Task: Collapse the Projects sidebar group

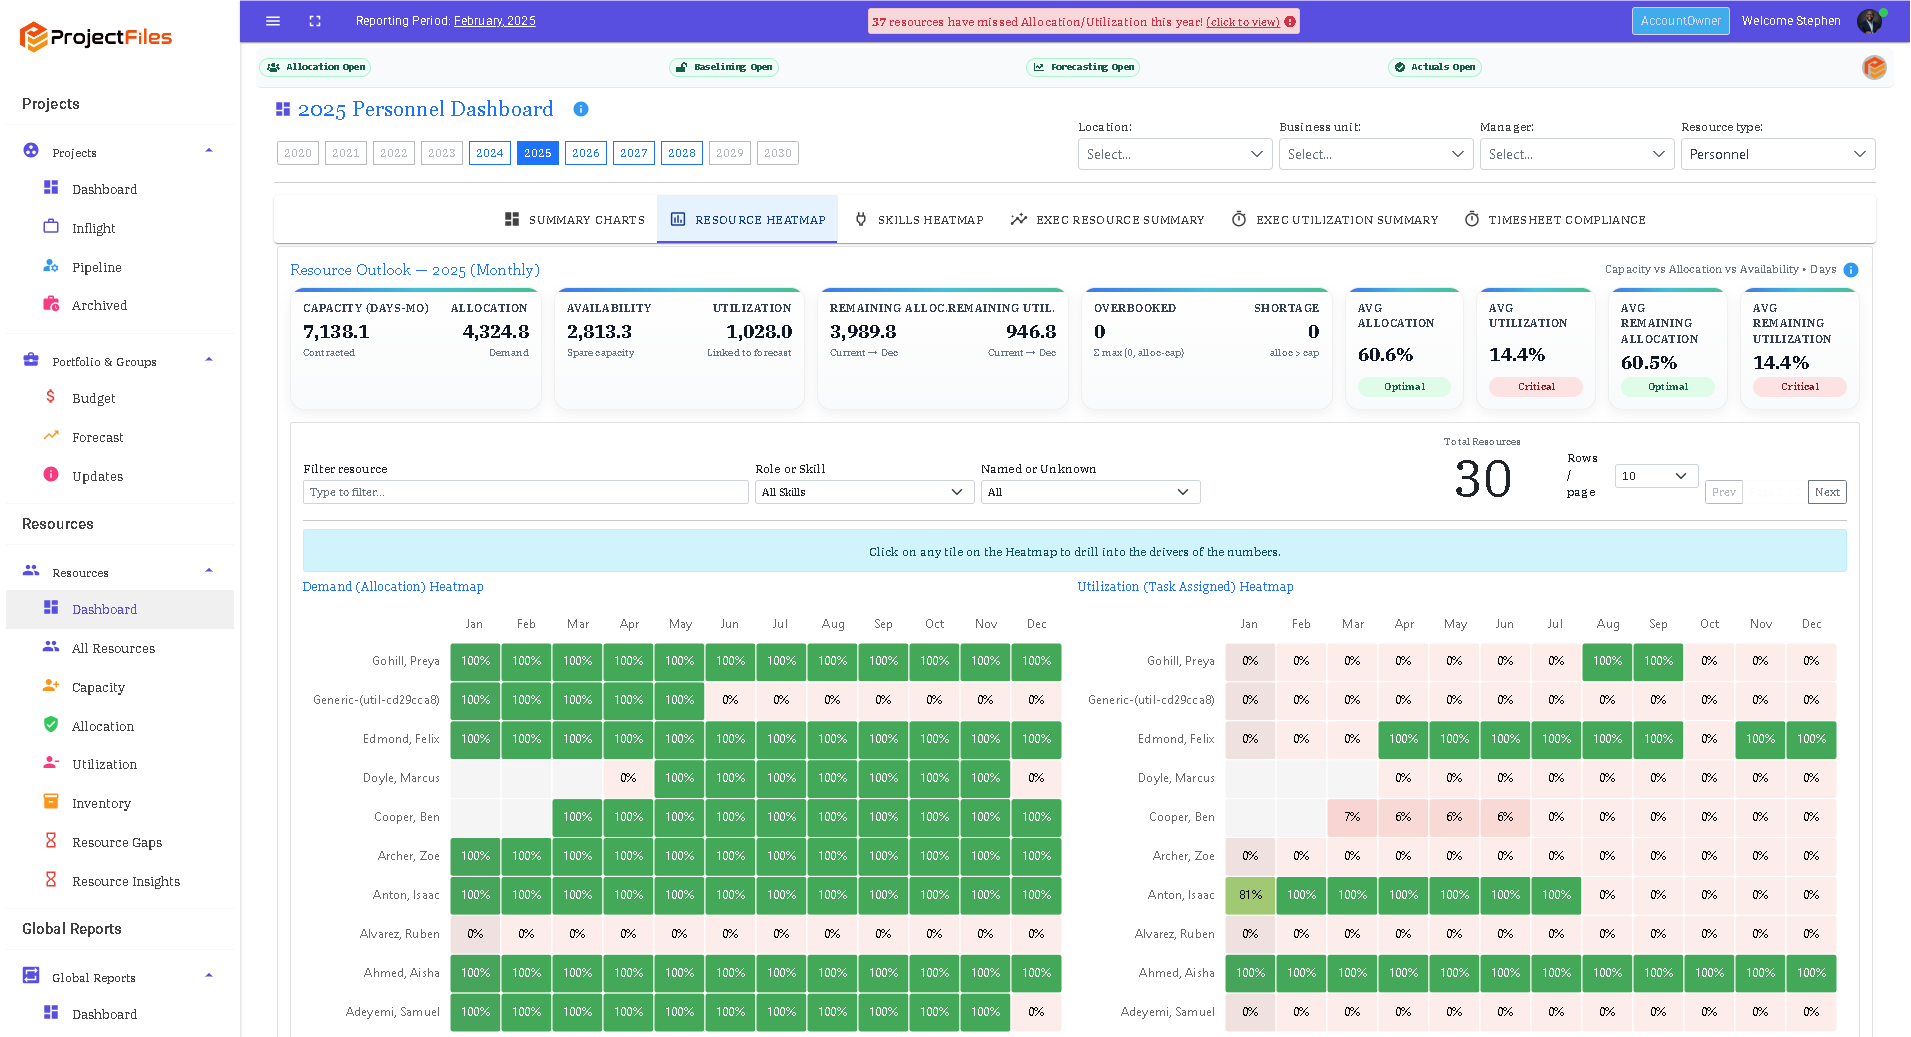Action: [x=209, y=151]
